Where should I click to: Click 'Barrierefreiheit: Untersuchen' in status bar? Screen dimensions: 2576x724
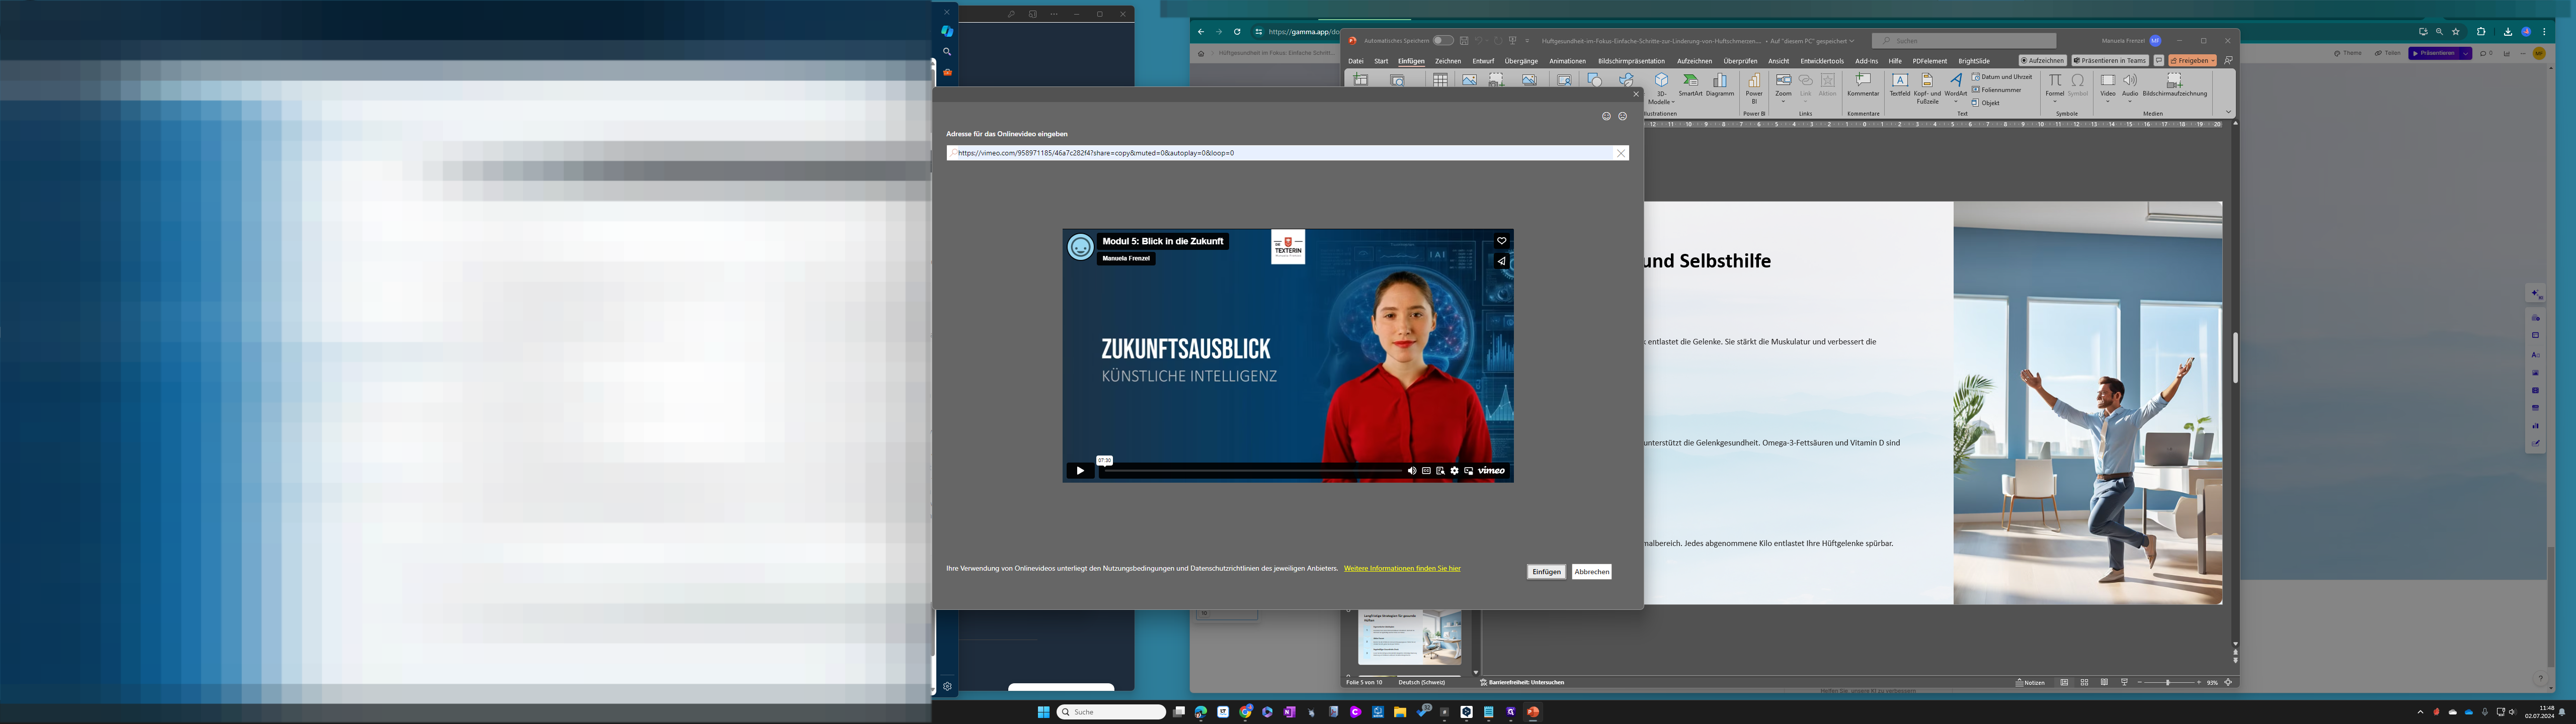click(x=1522, y=682)
